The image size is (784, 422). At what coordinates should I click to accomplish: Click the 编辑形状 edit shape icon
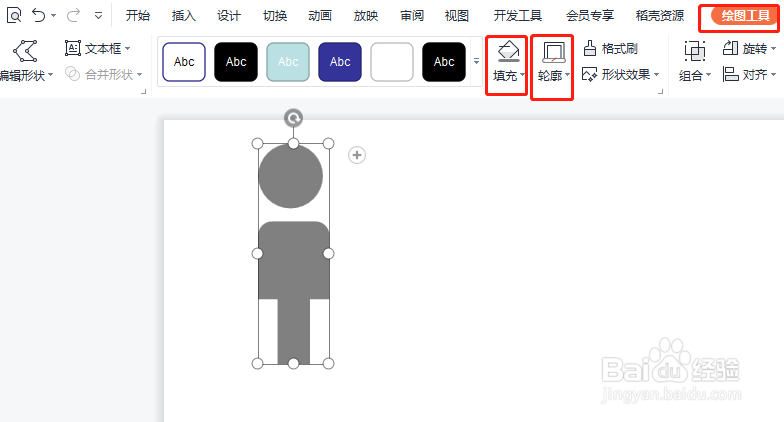tap(25, 51)
